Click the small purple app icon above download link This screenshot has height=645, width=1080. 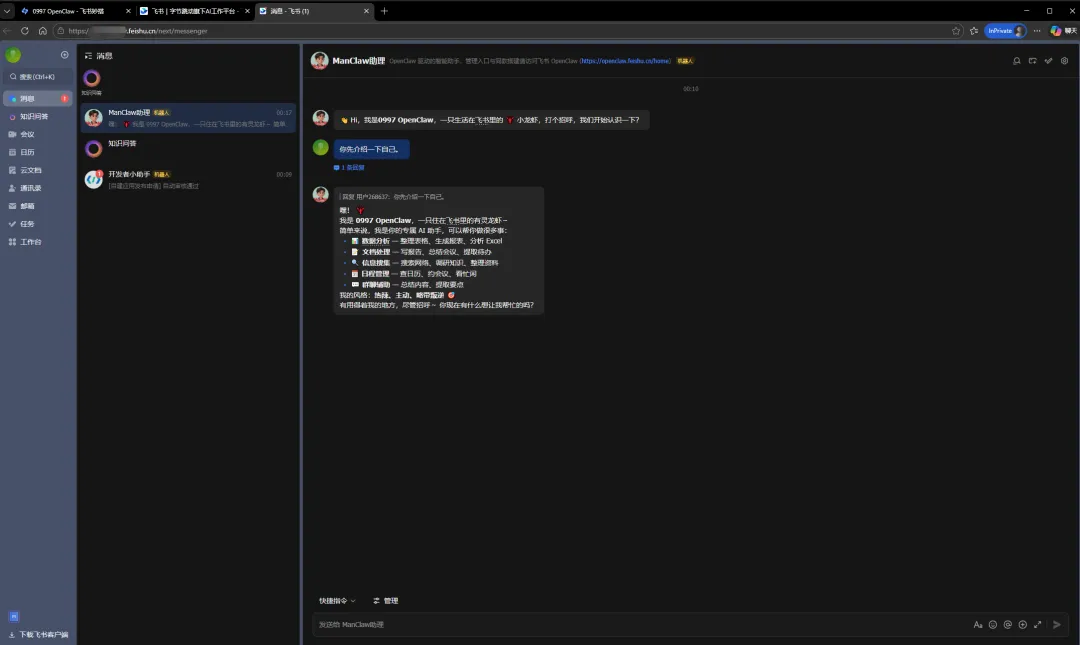coord(14,617)
